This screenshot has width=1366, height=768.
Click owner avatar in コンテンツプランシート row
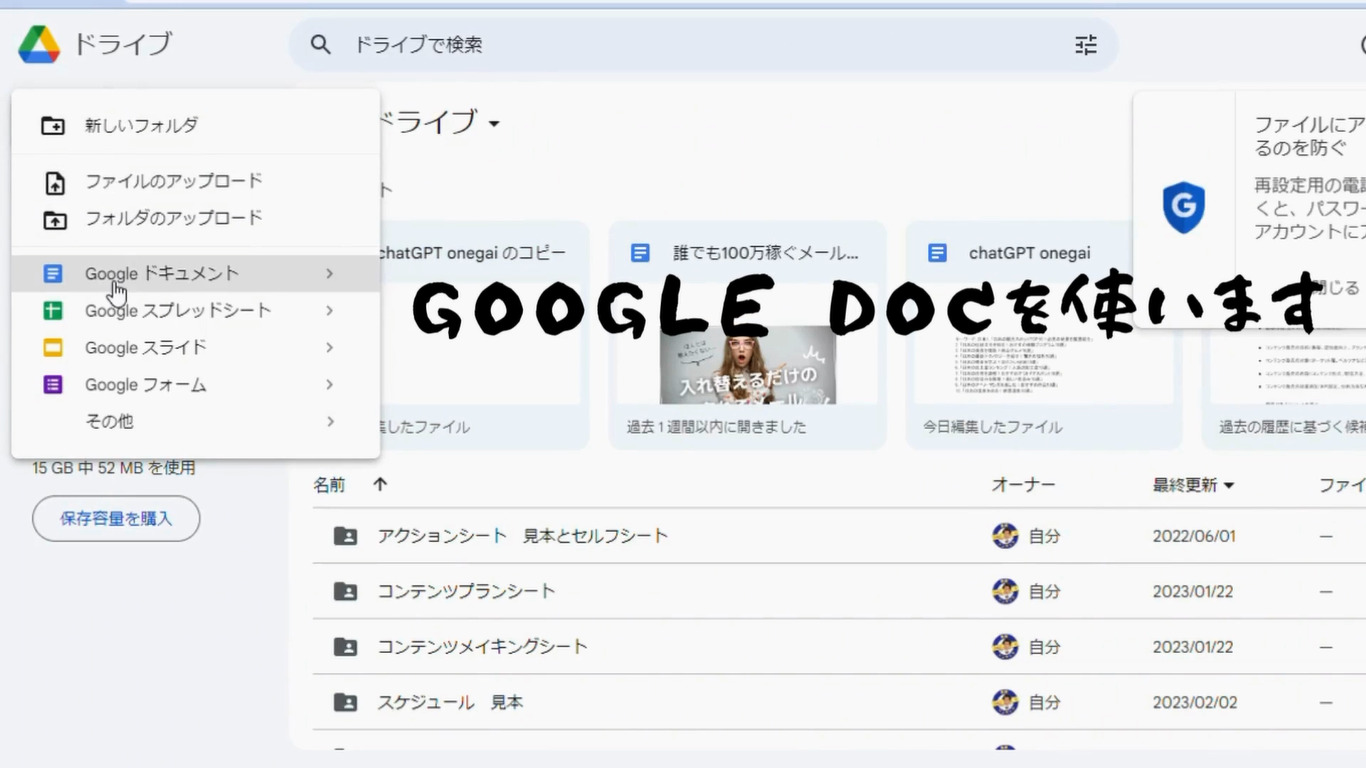coord(1005,592)
